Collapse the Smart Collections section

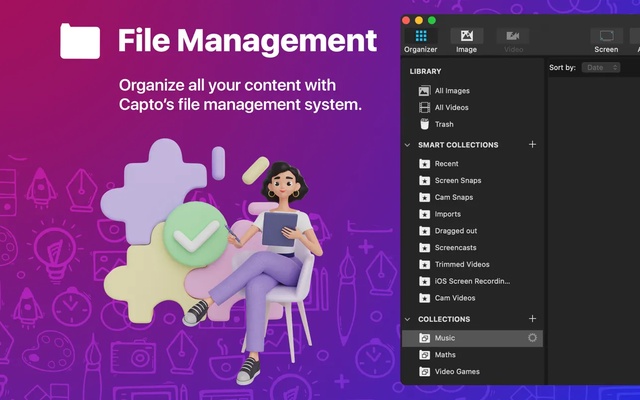point(407,145)
